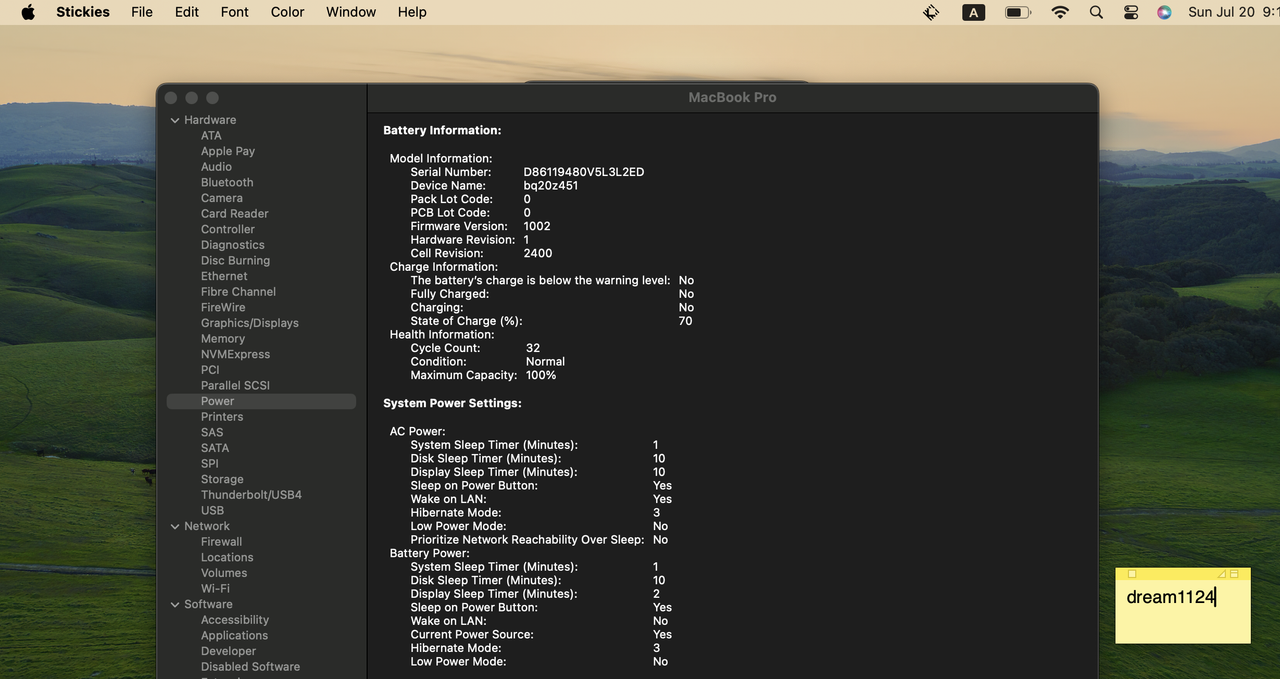Select SAS in the sidebar
Viewport: 1280px width, 679px height.
[212, 432]
